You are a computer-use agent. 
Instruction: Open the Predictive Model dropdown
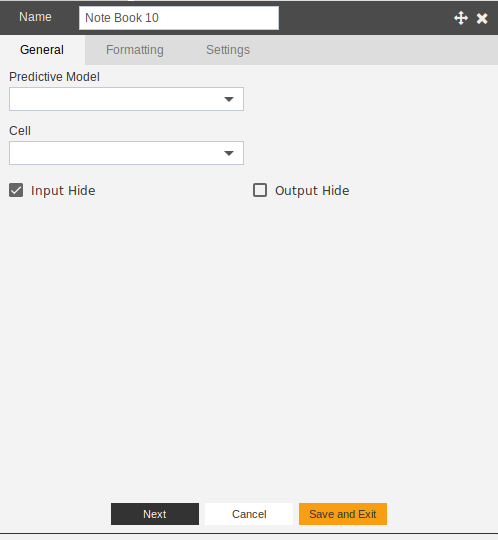tap(126, 99)
